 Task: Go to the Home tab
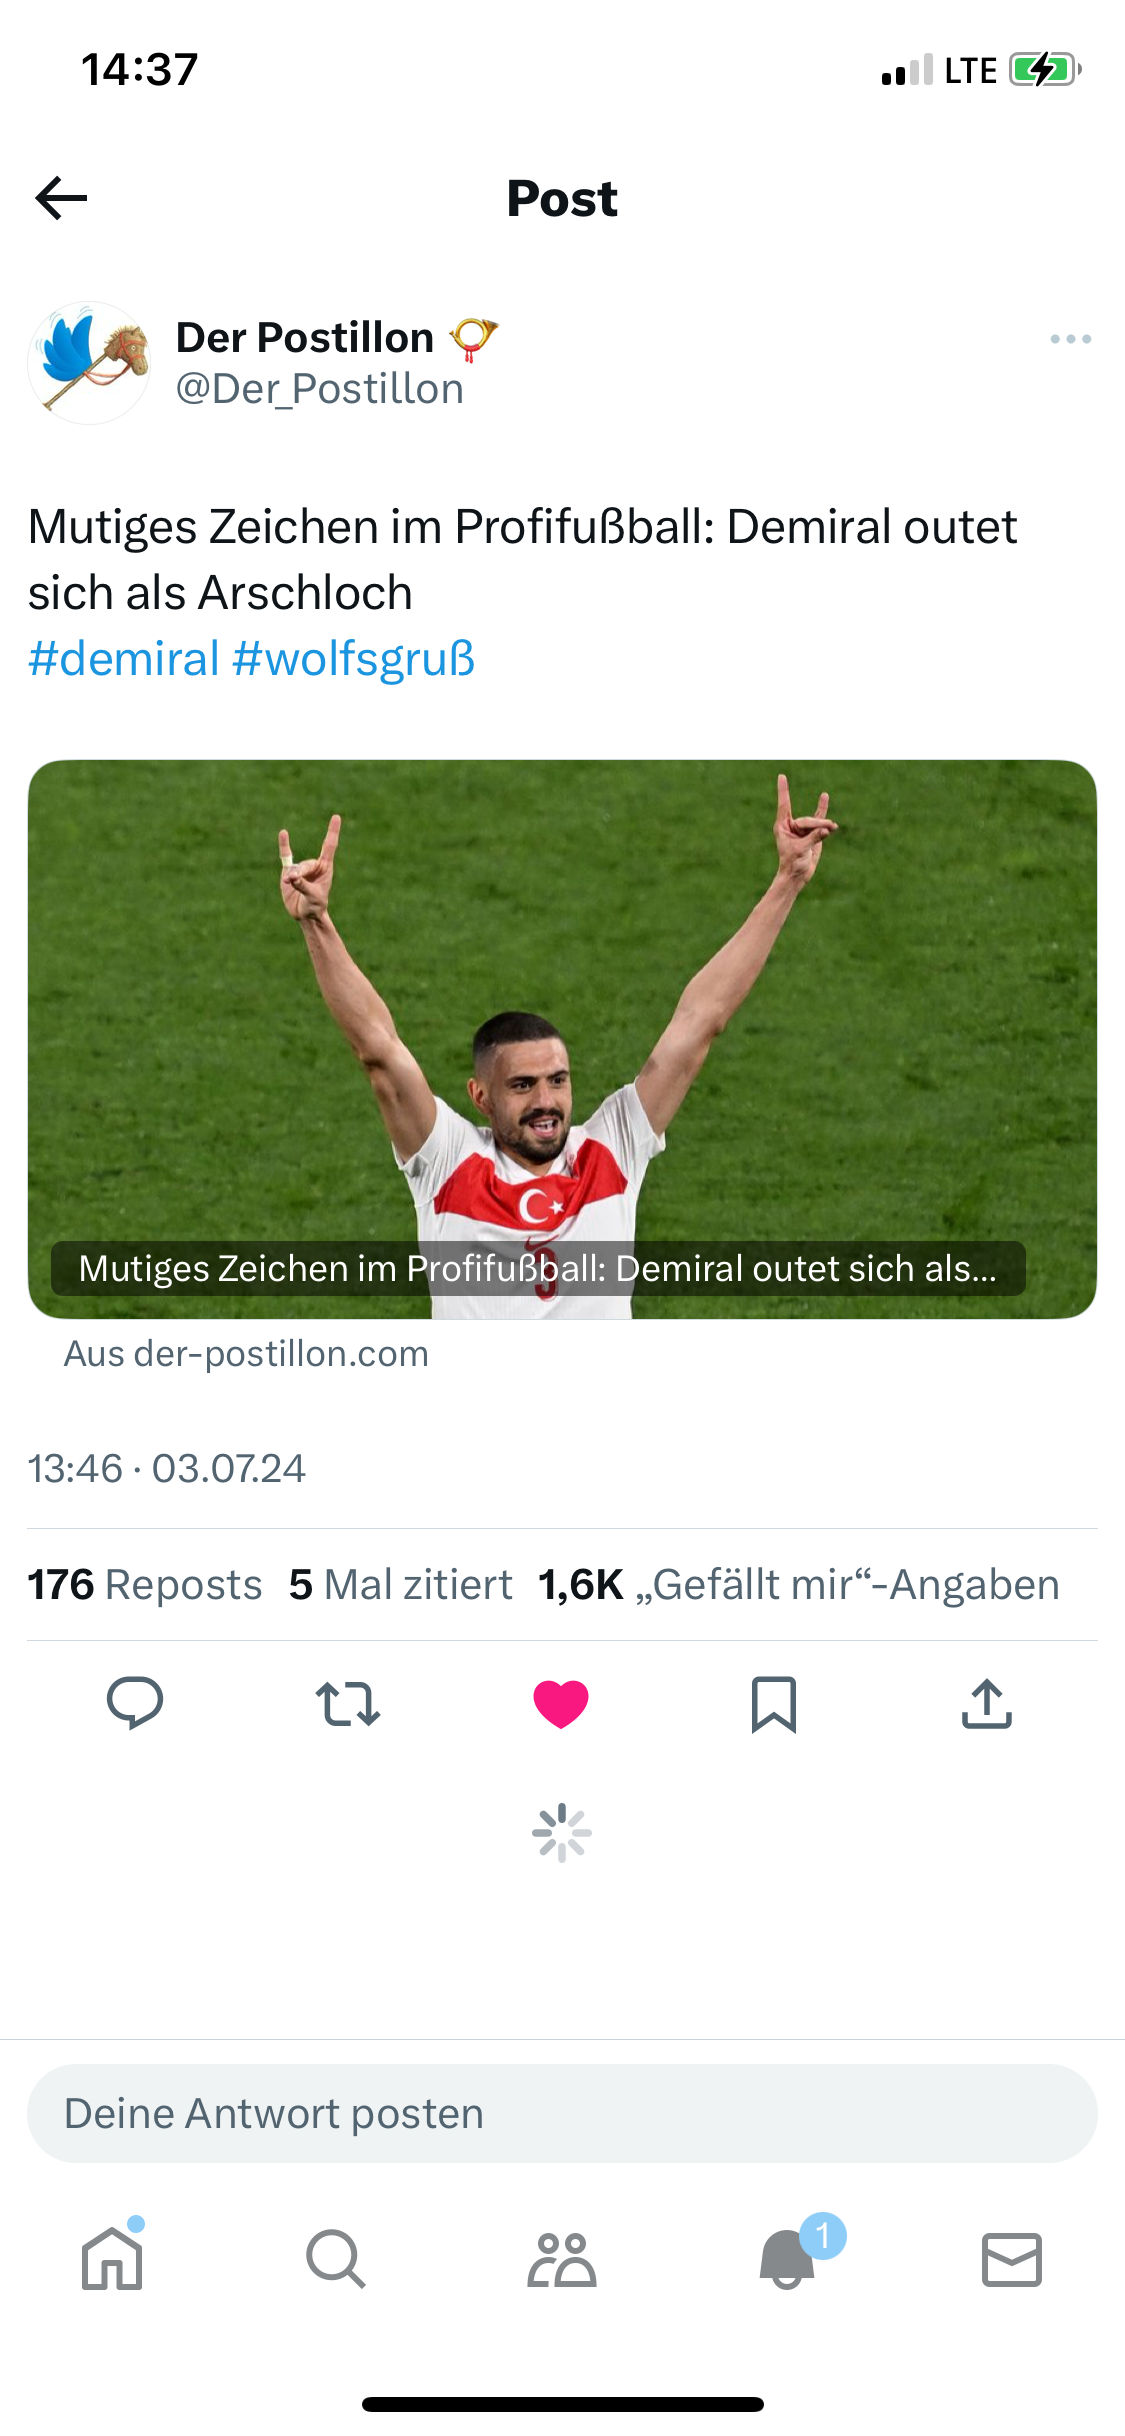coord(112,2259)
